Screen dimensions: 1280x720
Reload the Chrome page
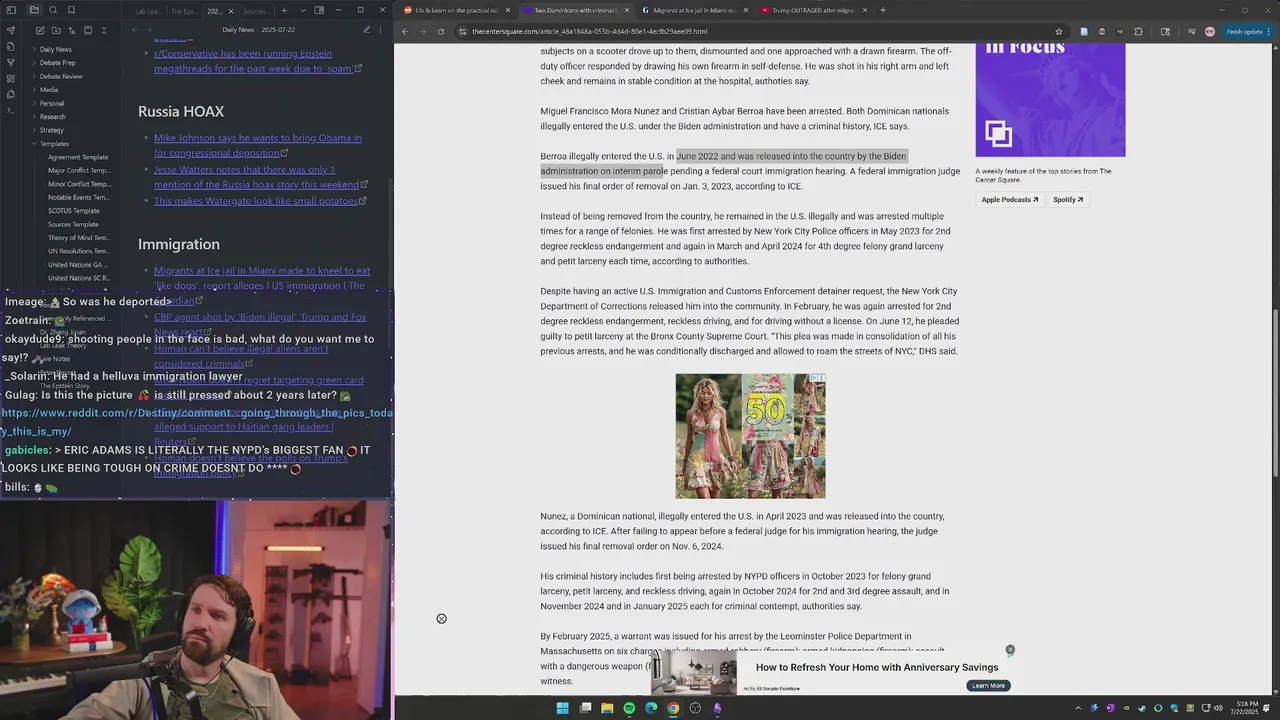pyautogui.click(x=441, y=31)
